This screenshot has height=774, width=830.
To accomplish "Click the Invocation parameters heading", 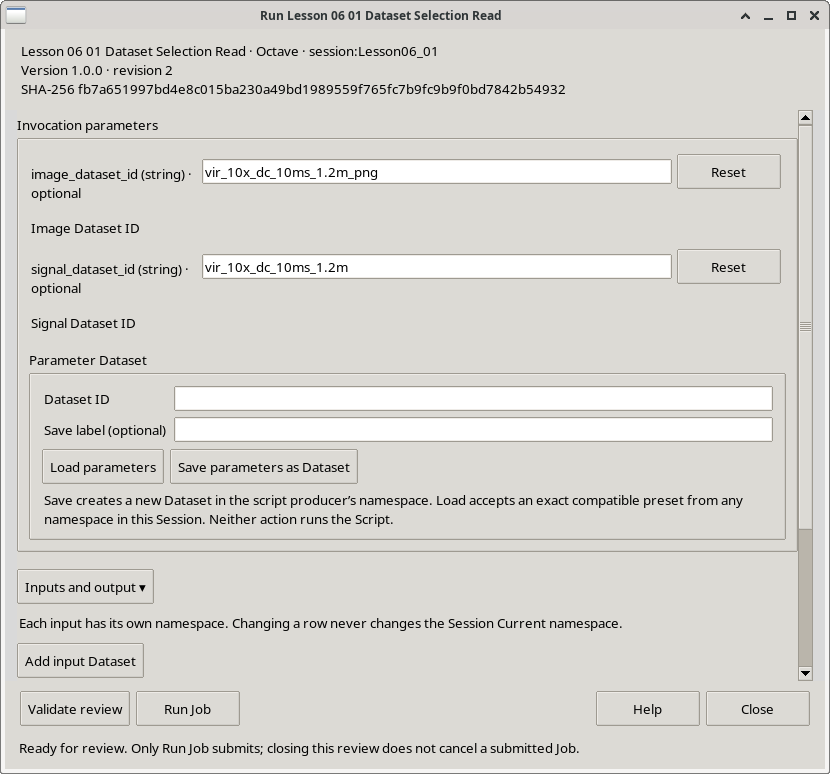I will pyautogui.click(x=87, y=125).
